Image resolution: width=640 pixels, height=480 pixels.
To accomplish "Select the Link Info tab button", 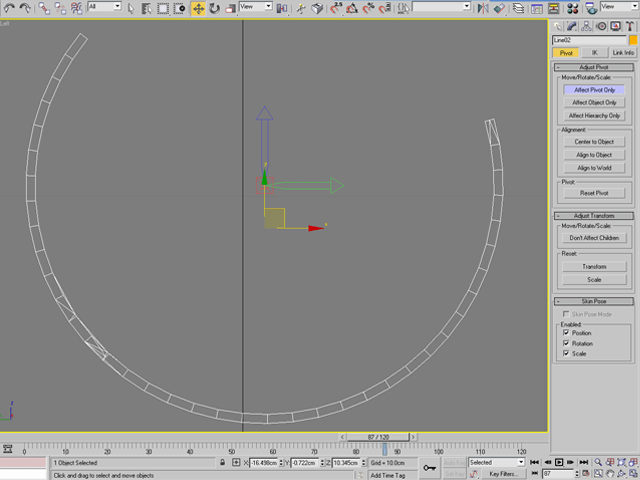I will point(623,53).
